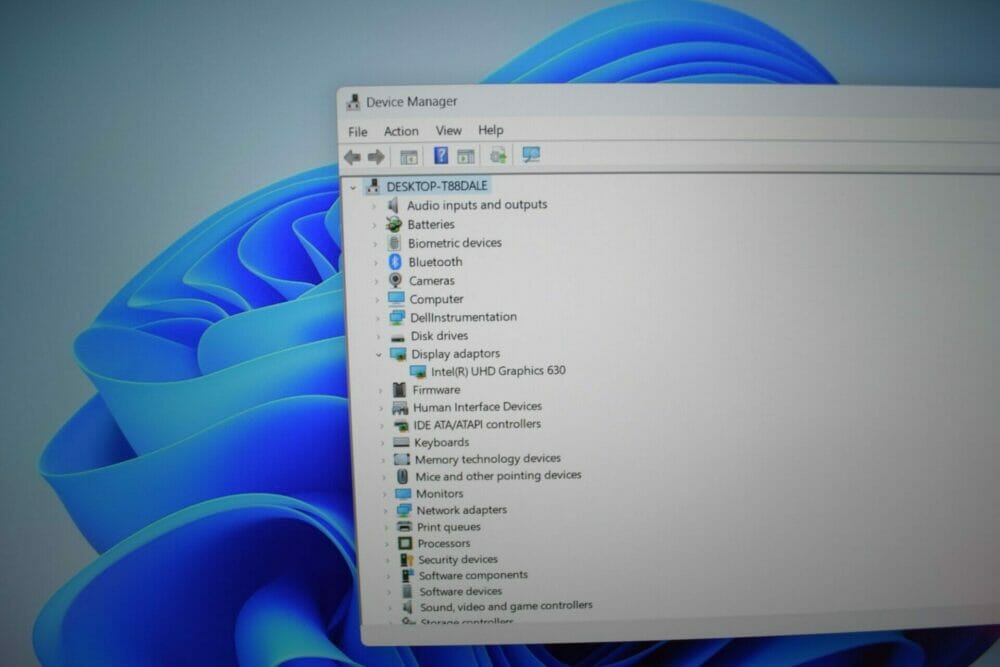Expand the Keyboards category

click(383, 443)
